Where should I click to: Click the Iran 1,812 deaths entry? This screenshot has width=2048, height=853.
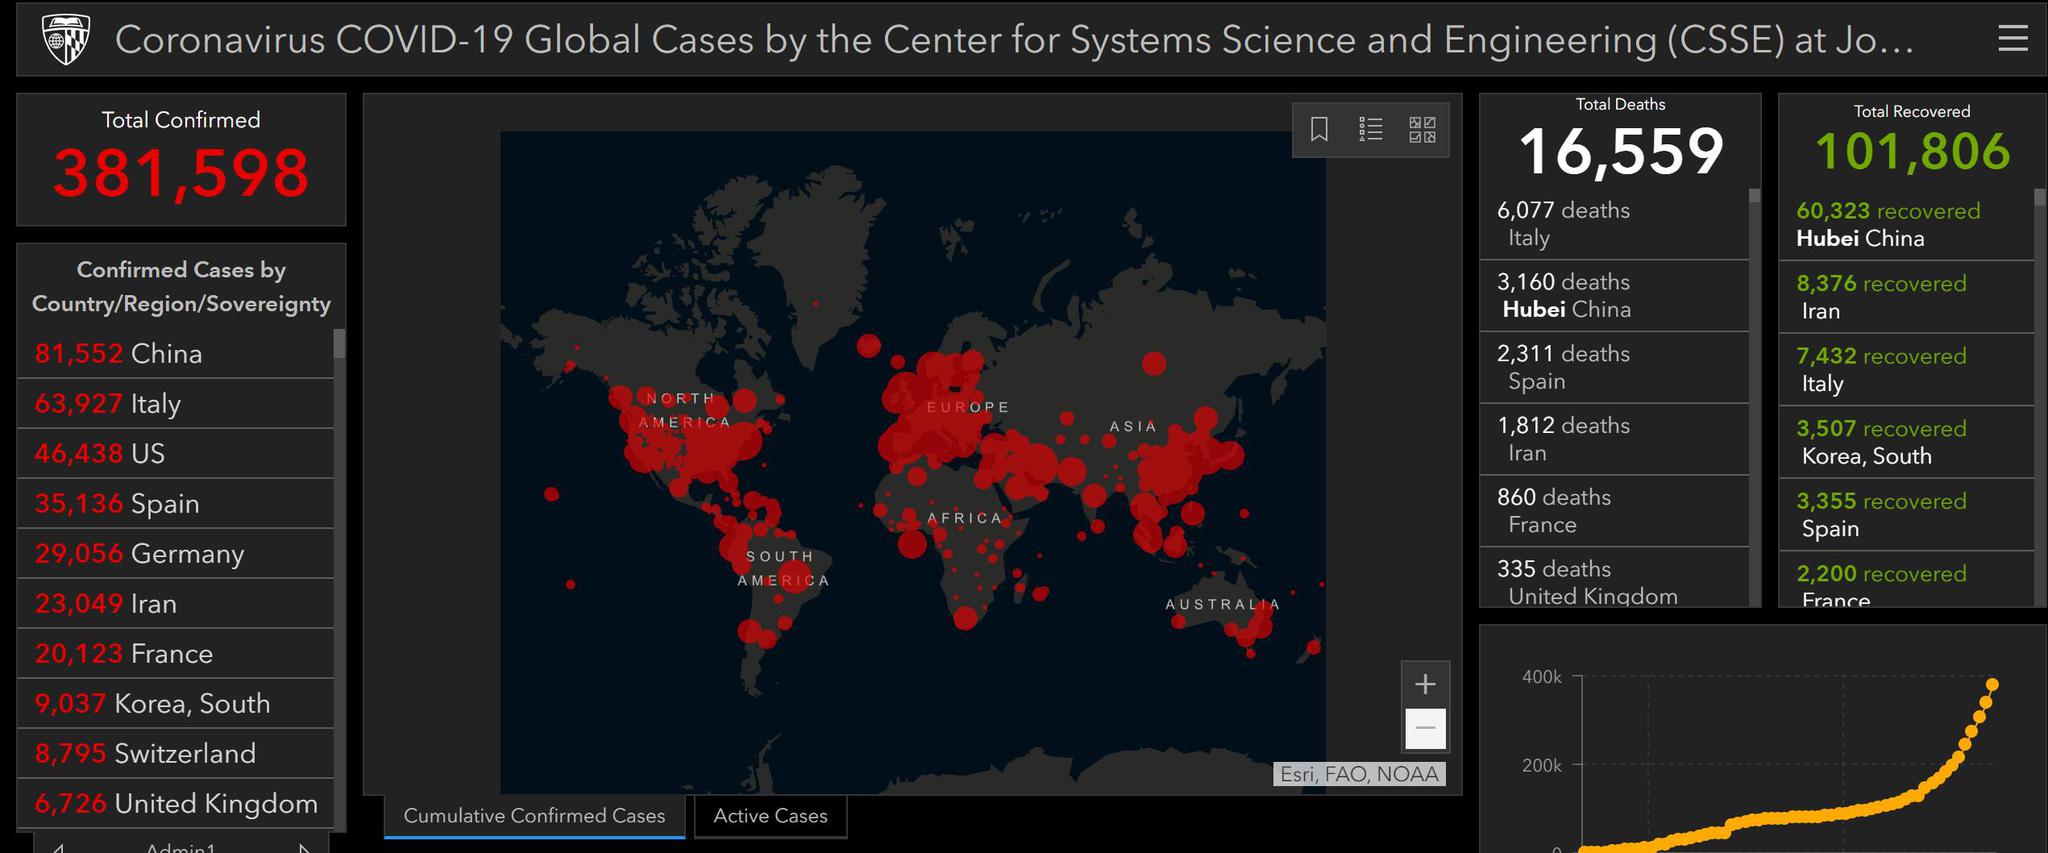1614,440
